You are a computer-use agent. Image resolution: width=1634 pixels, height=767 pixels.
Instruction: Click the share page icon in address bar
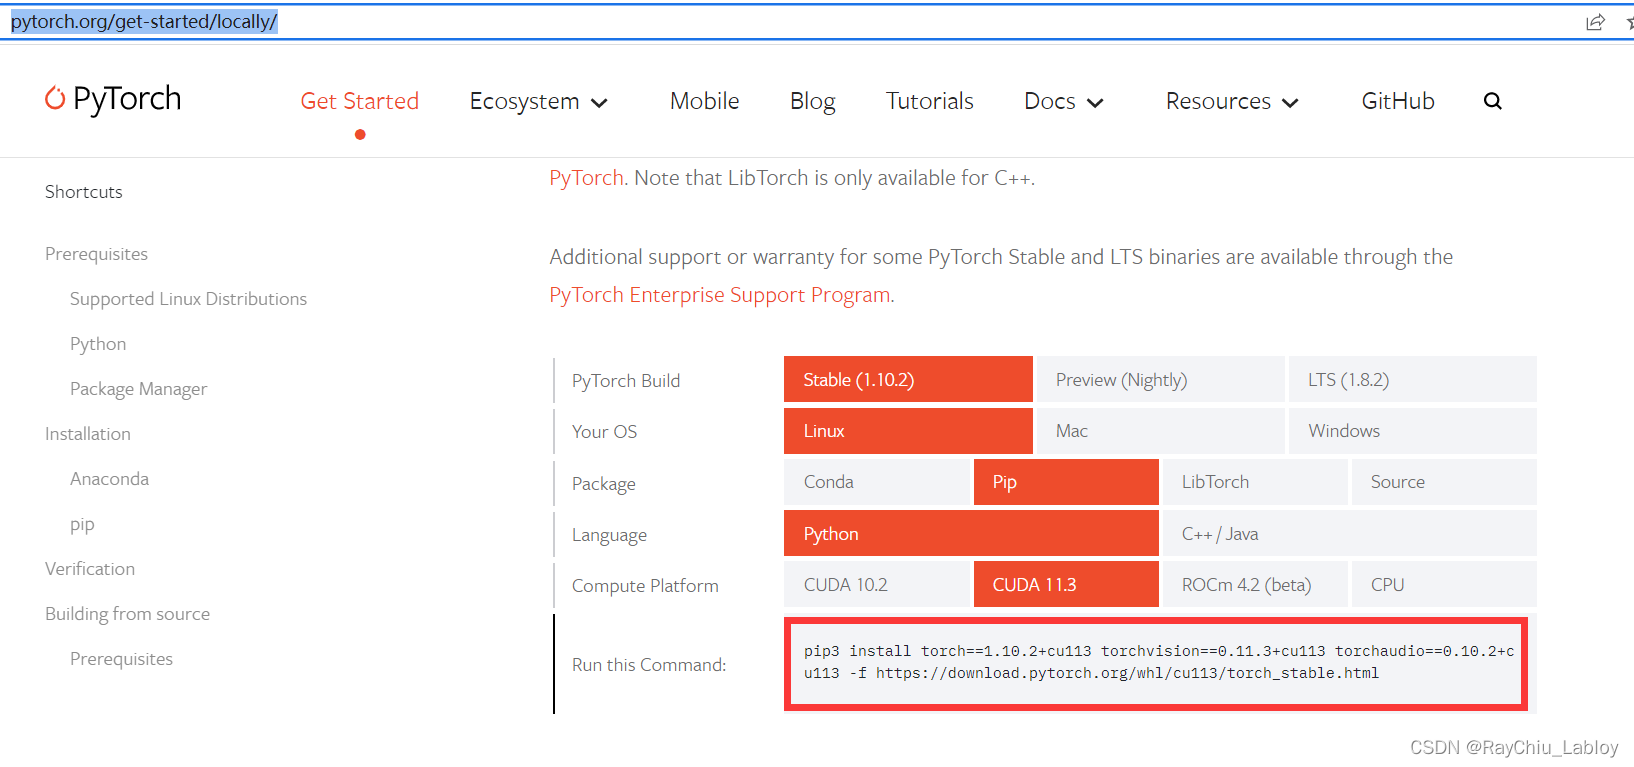click(1595, 22)
